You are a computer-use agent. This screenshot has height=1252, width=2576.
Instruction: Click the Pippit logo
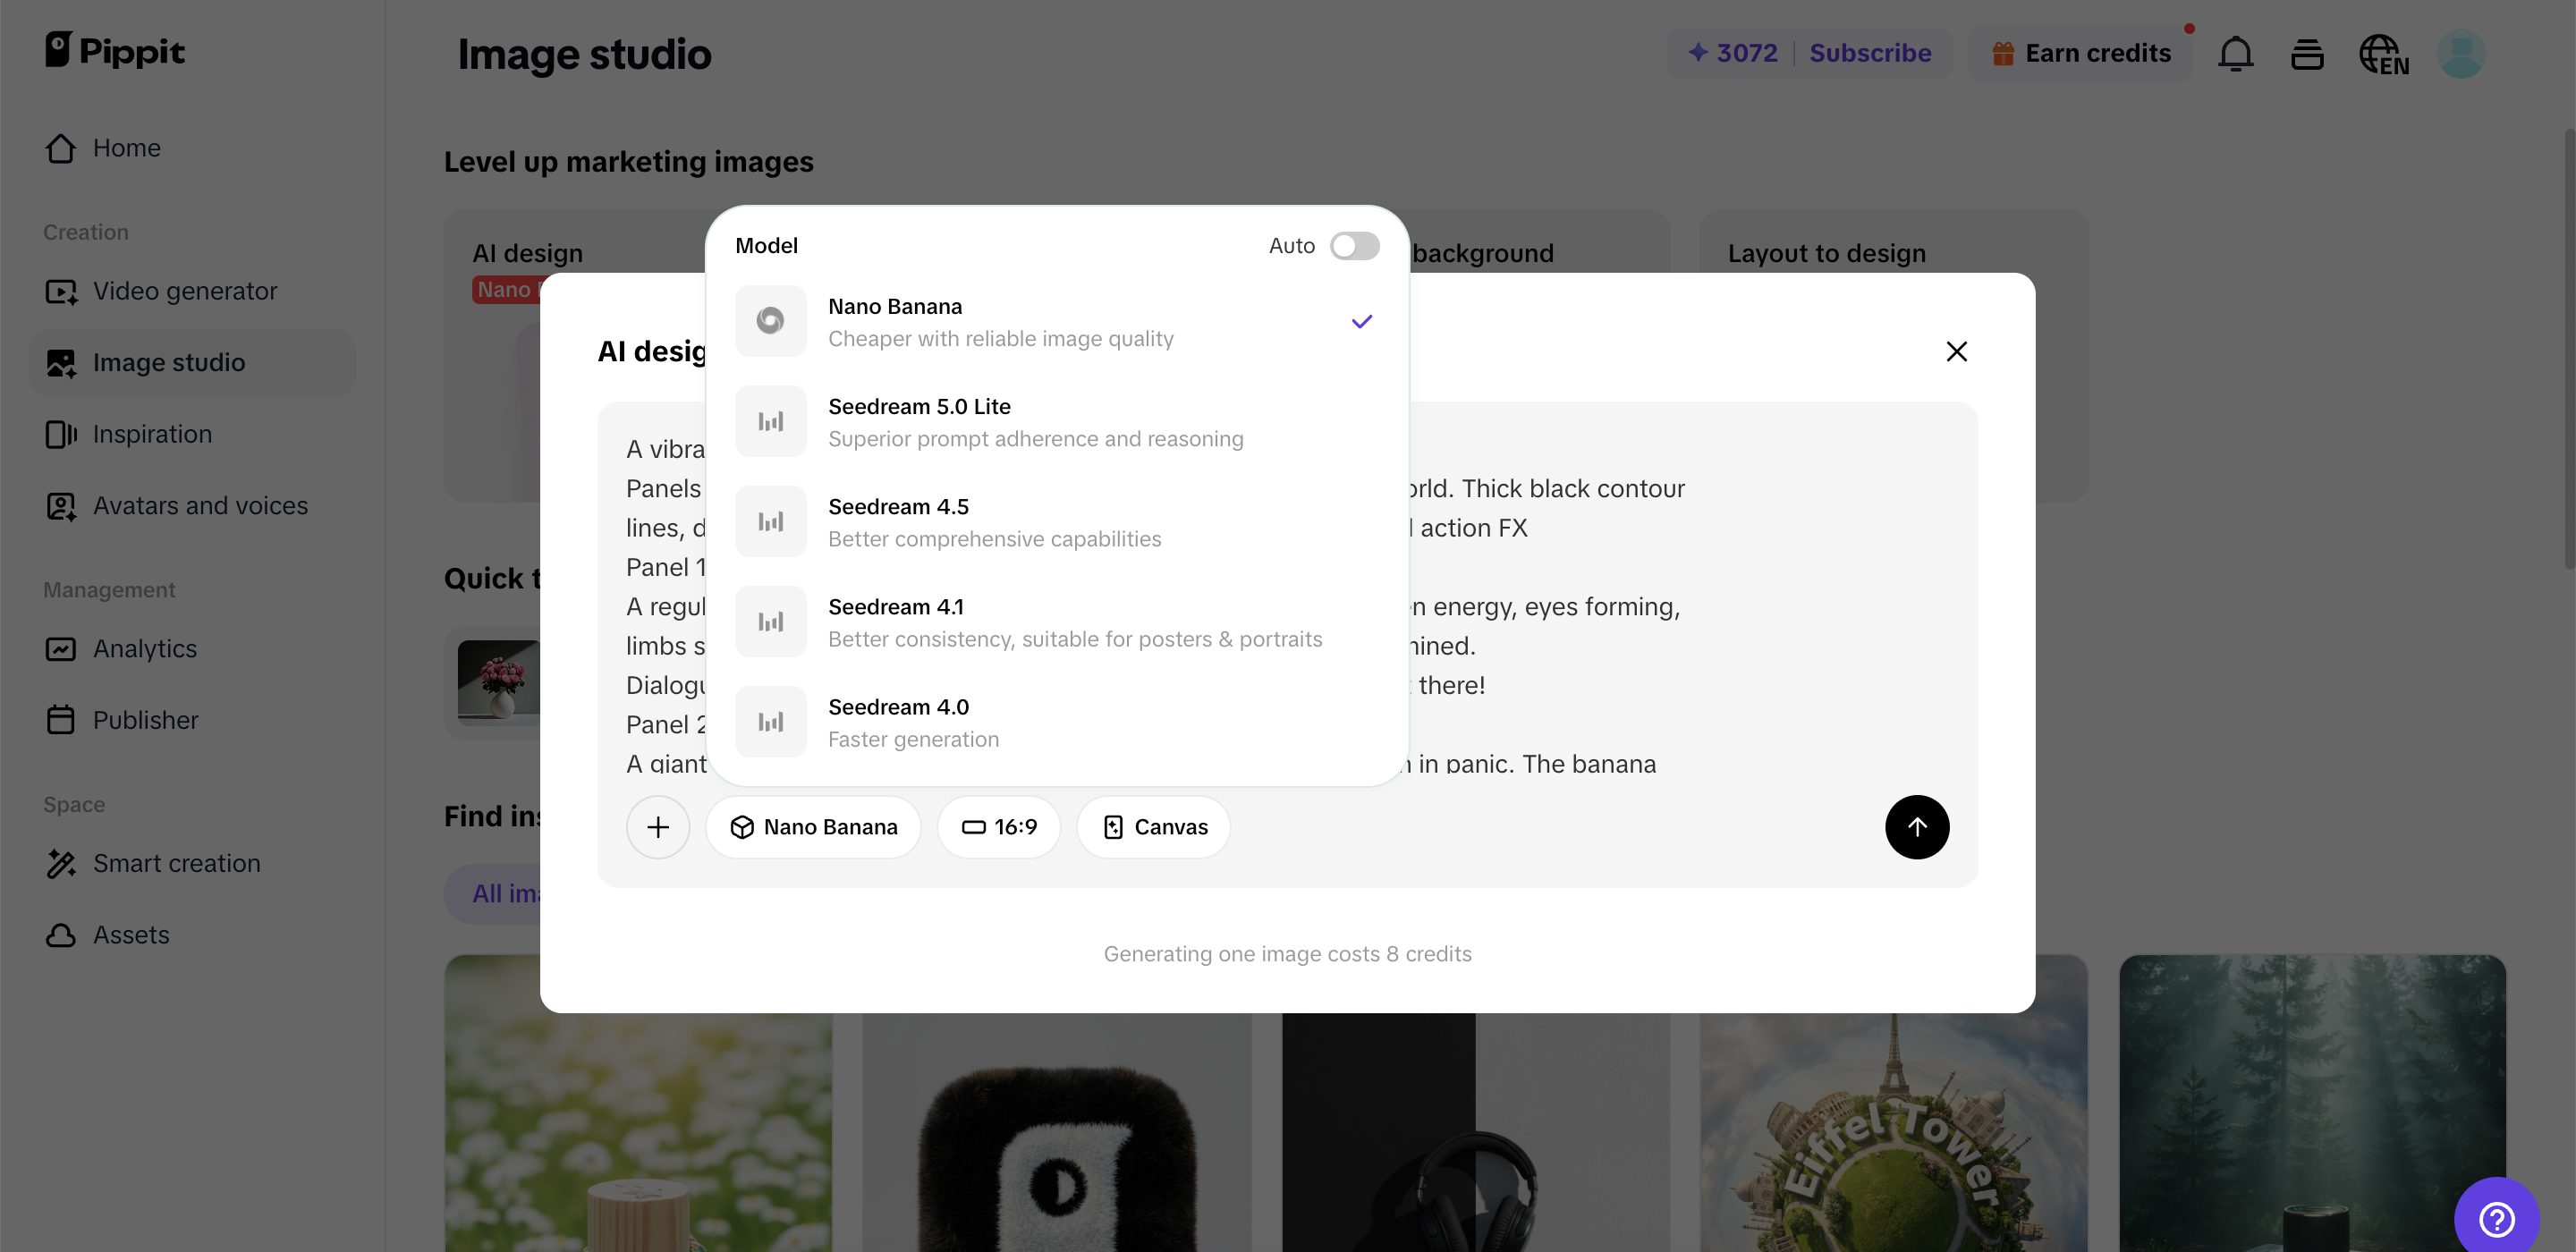coord(114,50)
